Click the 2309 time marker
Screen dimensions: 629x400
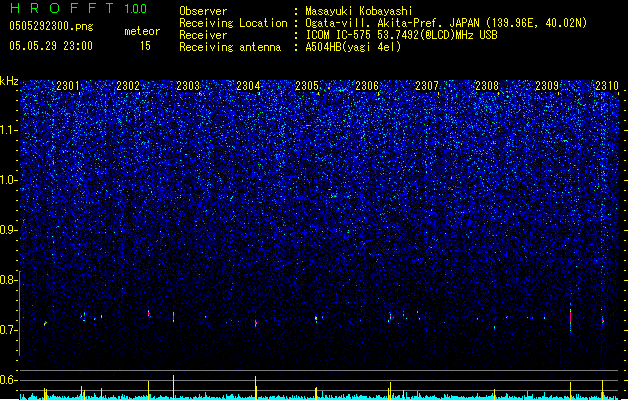tap(547, 86)
